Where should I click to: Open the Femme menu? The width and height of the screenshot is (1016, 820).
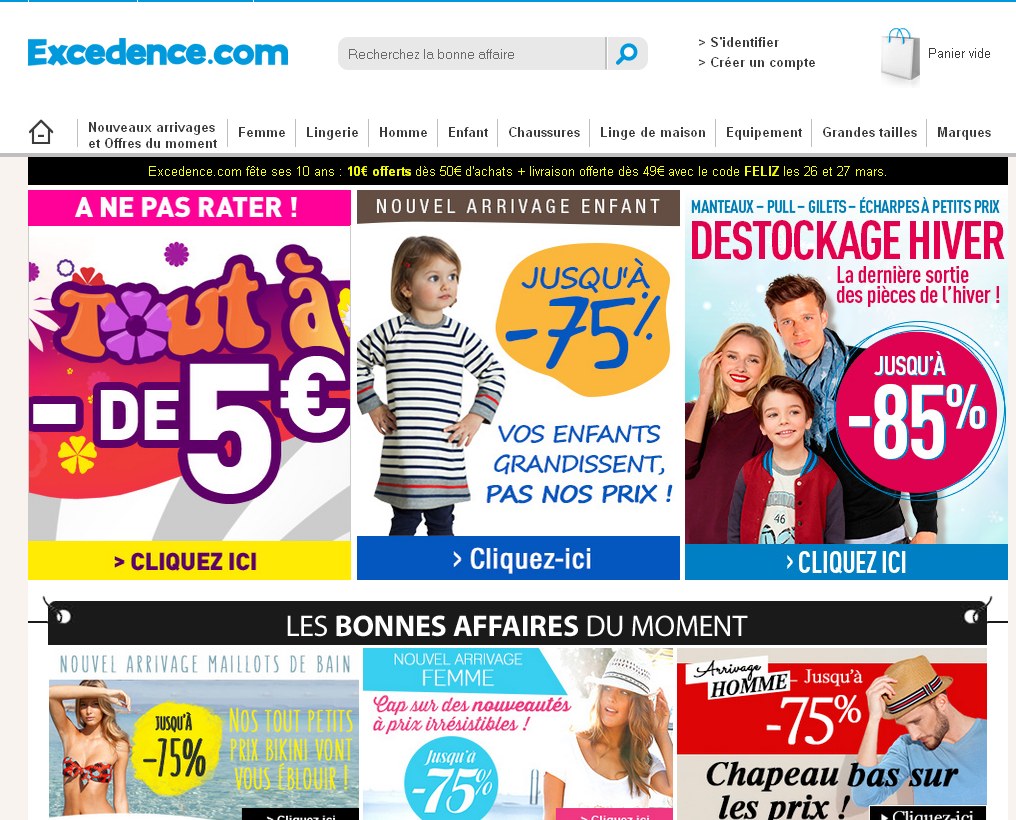coord(262,132)
